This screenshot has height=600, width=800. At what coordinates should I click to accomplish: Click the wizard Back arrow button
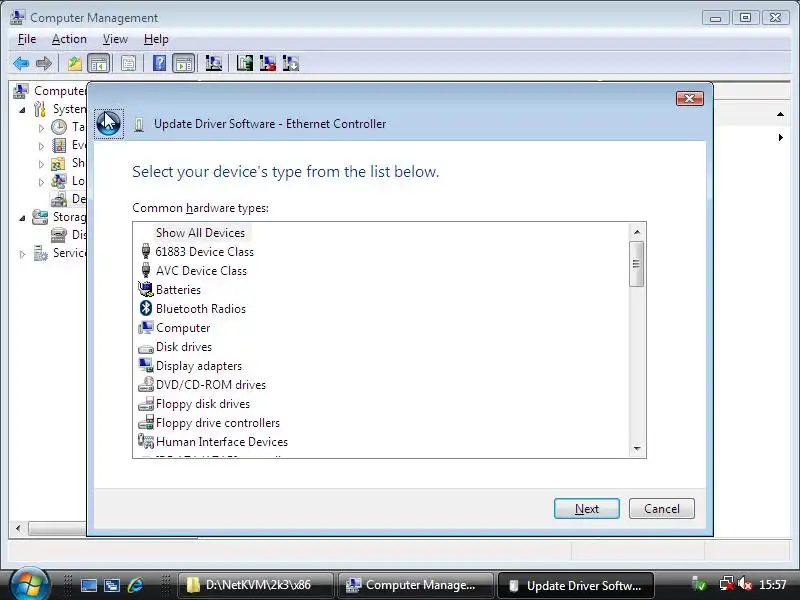[109, 123]
